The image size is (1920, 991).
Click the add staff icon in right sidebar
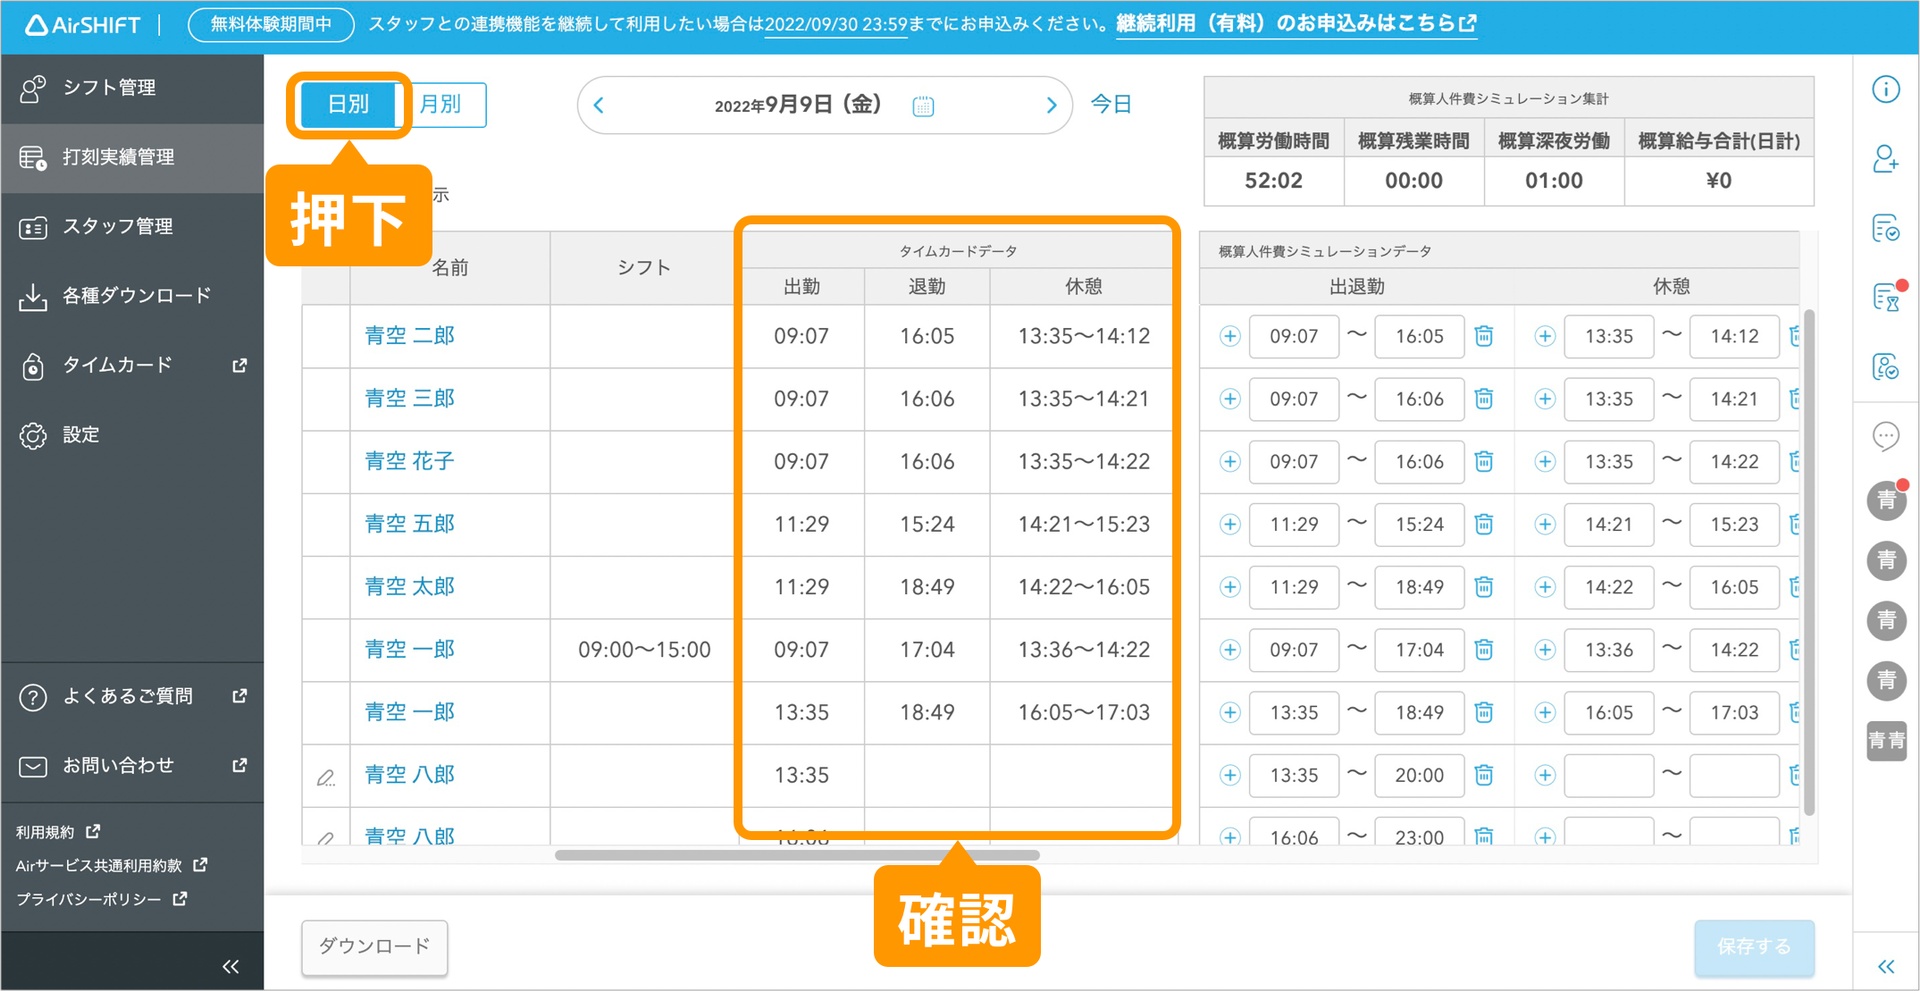coord(1885,159)
